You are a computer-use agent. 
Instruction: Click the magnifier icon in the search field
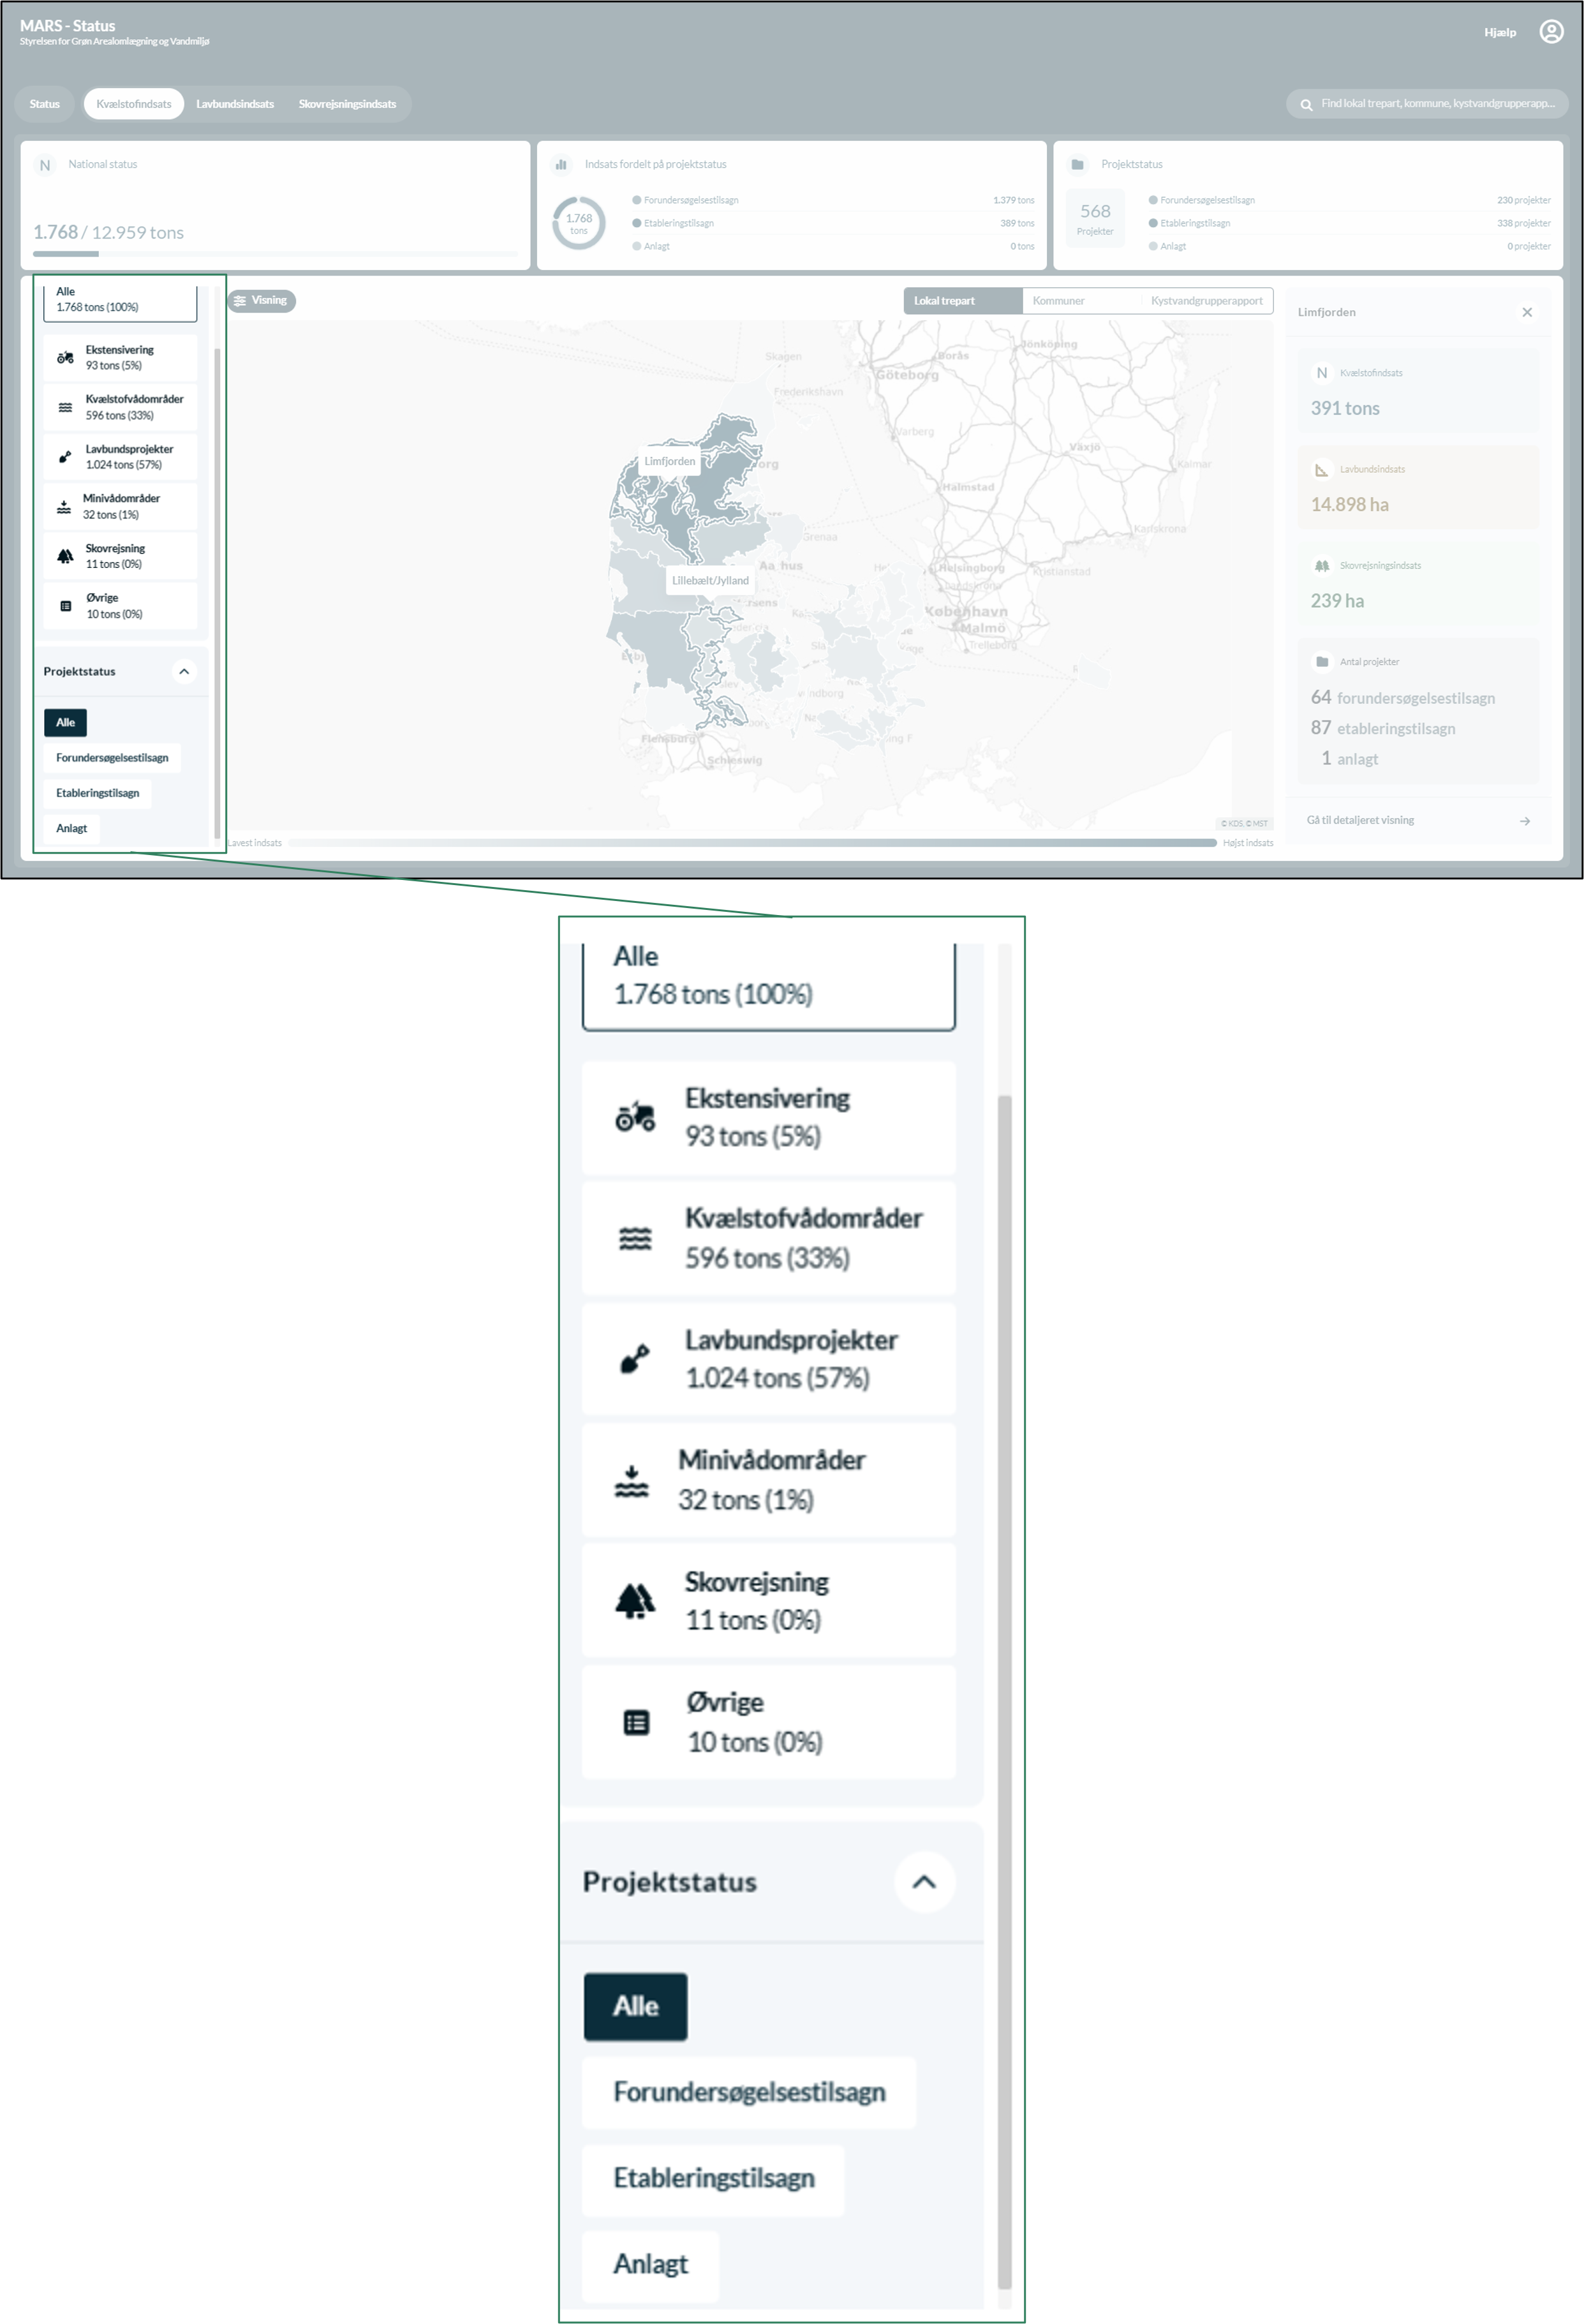[1306, 104]
